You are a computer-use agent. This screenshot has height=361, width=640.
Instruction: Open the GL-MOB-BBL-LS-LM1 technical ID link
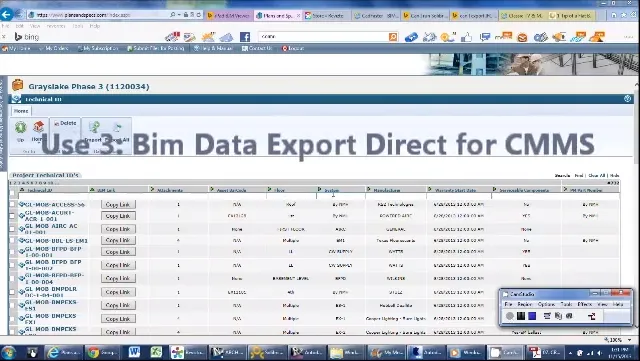point(56,241)
